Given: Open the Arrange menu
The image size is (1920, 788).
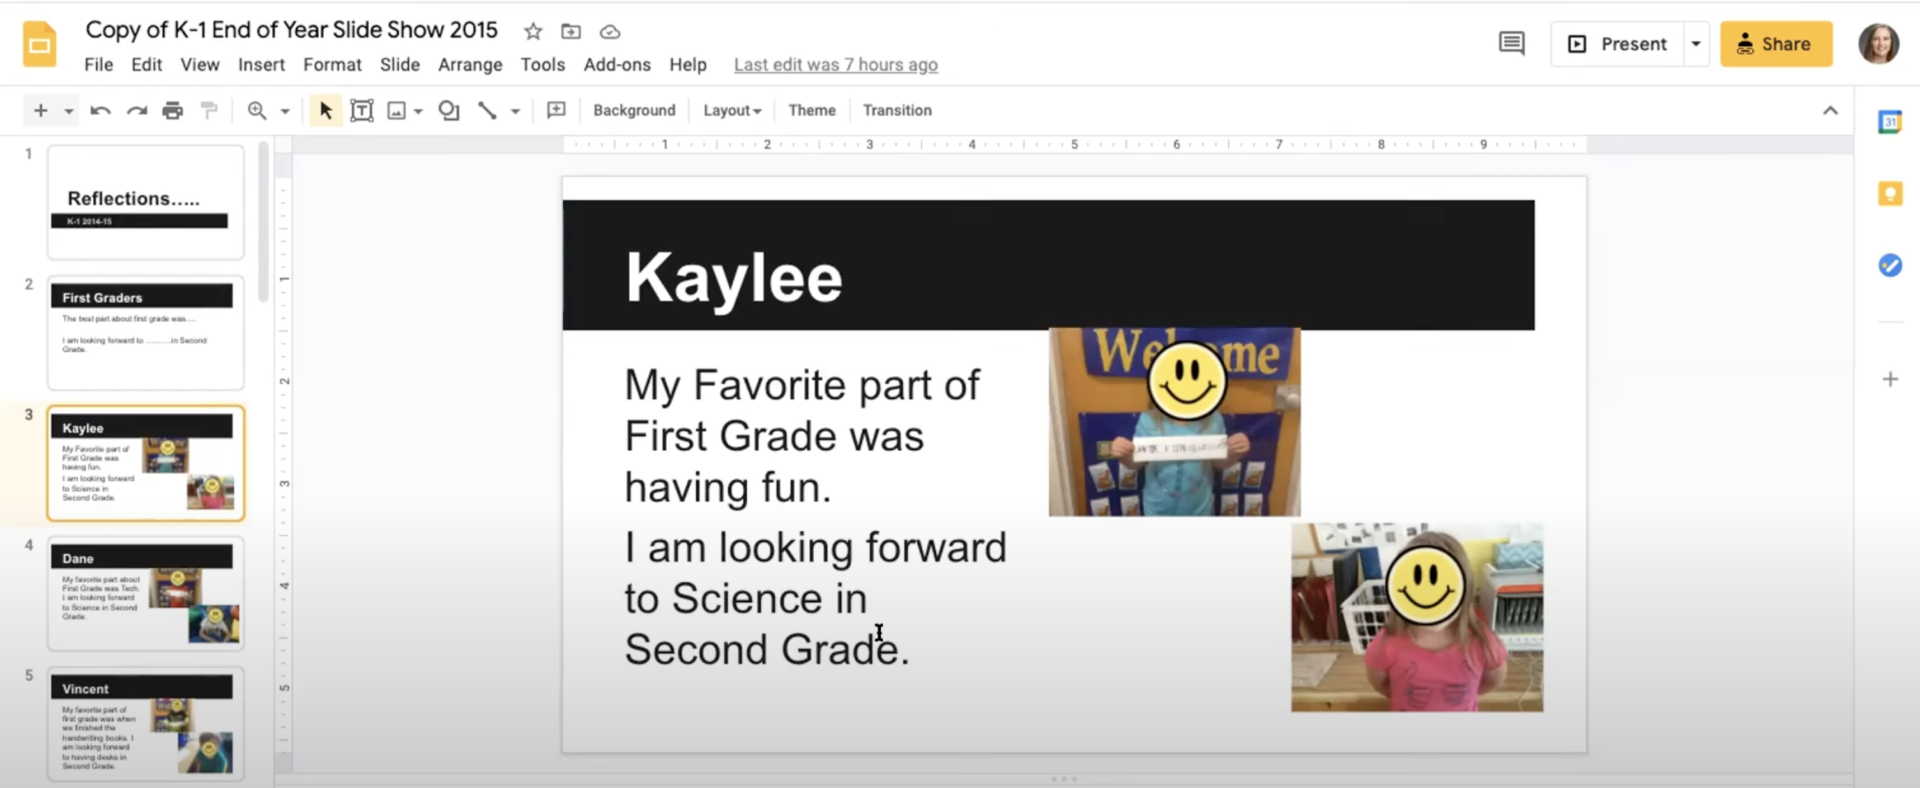Looking at the screenshot, I should point(470,64).
